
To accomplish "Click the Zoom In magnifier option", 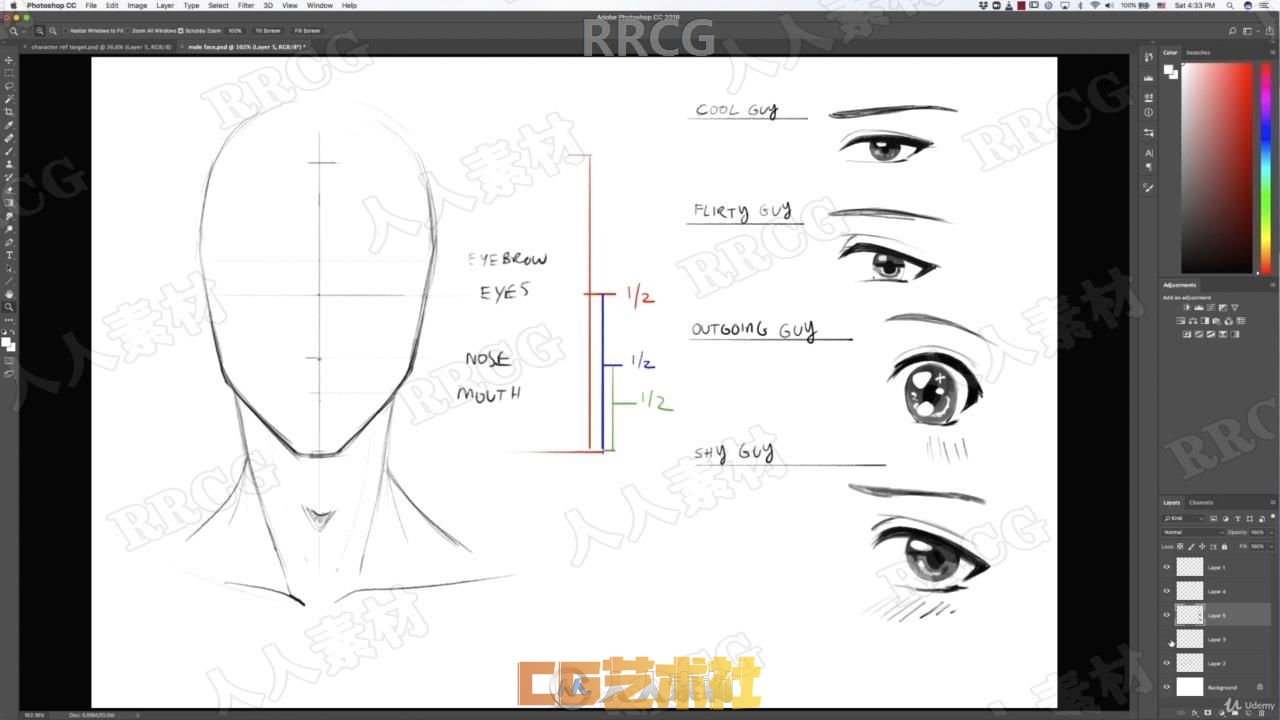I will [x=40, y=31].
